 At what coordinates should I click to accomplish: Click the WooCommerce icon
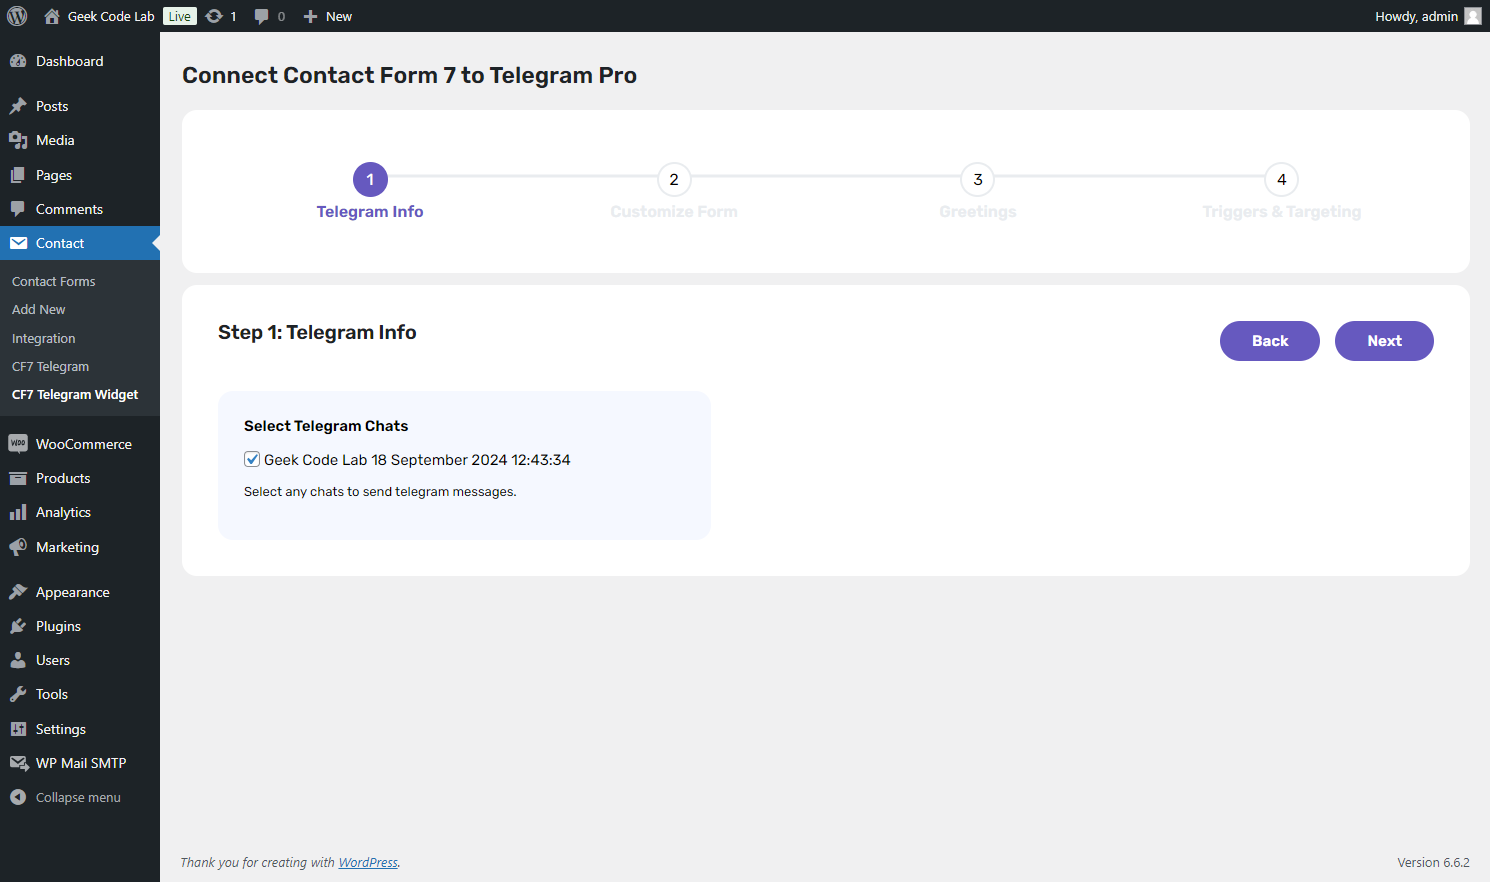[18, 444]
